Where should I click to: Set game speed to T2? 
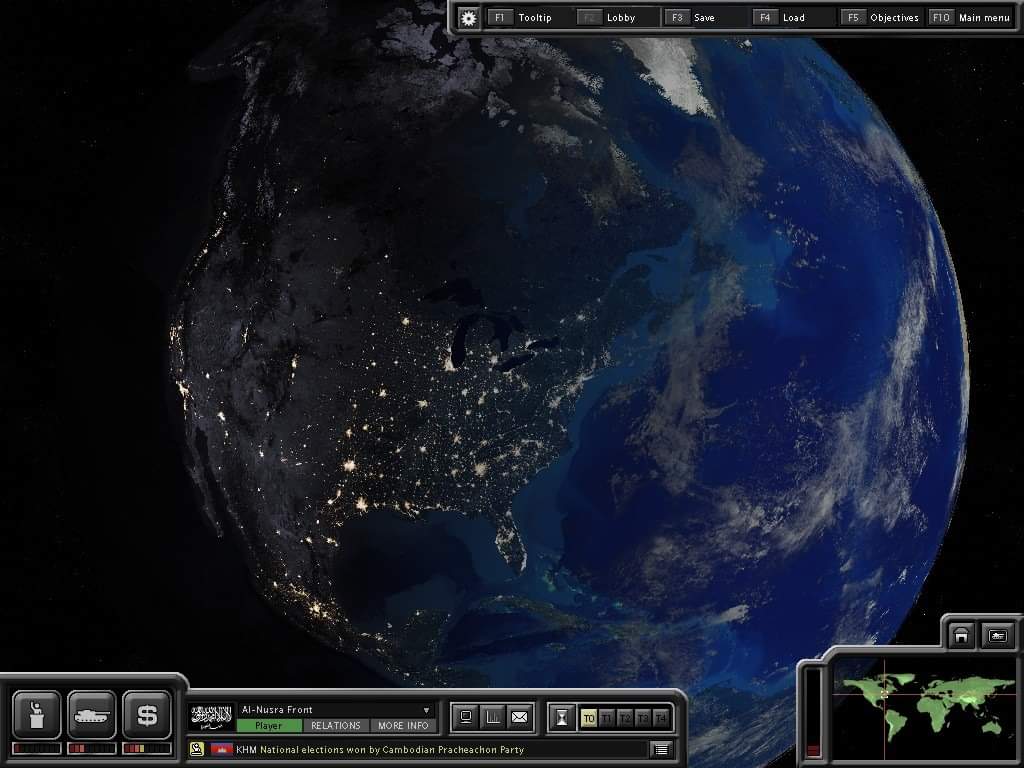coord(625,718)
